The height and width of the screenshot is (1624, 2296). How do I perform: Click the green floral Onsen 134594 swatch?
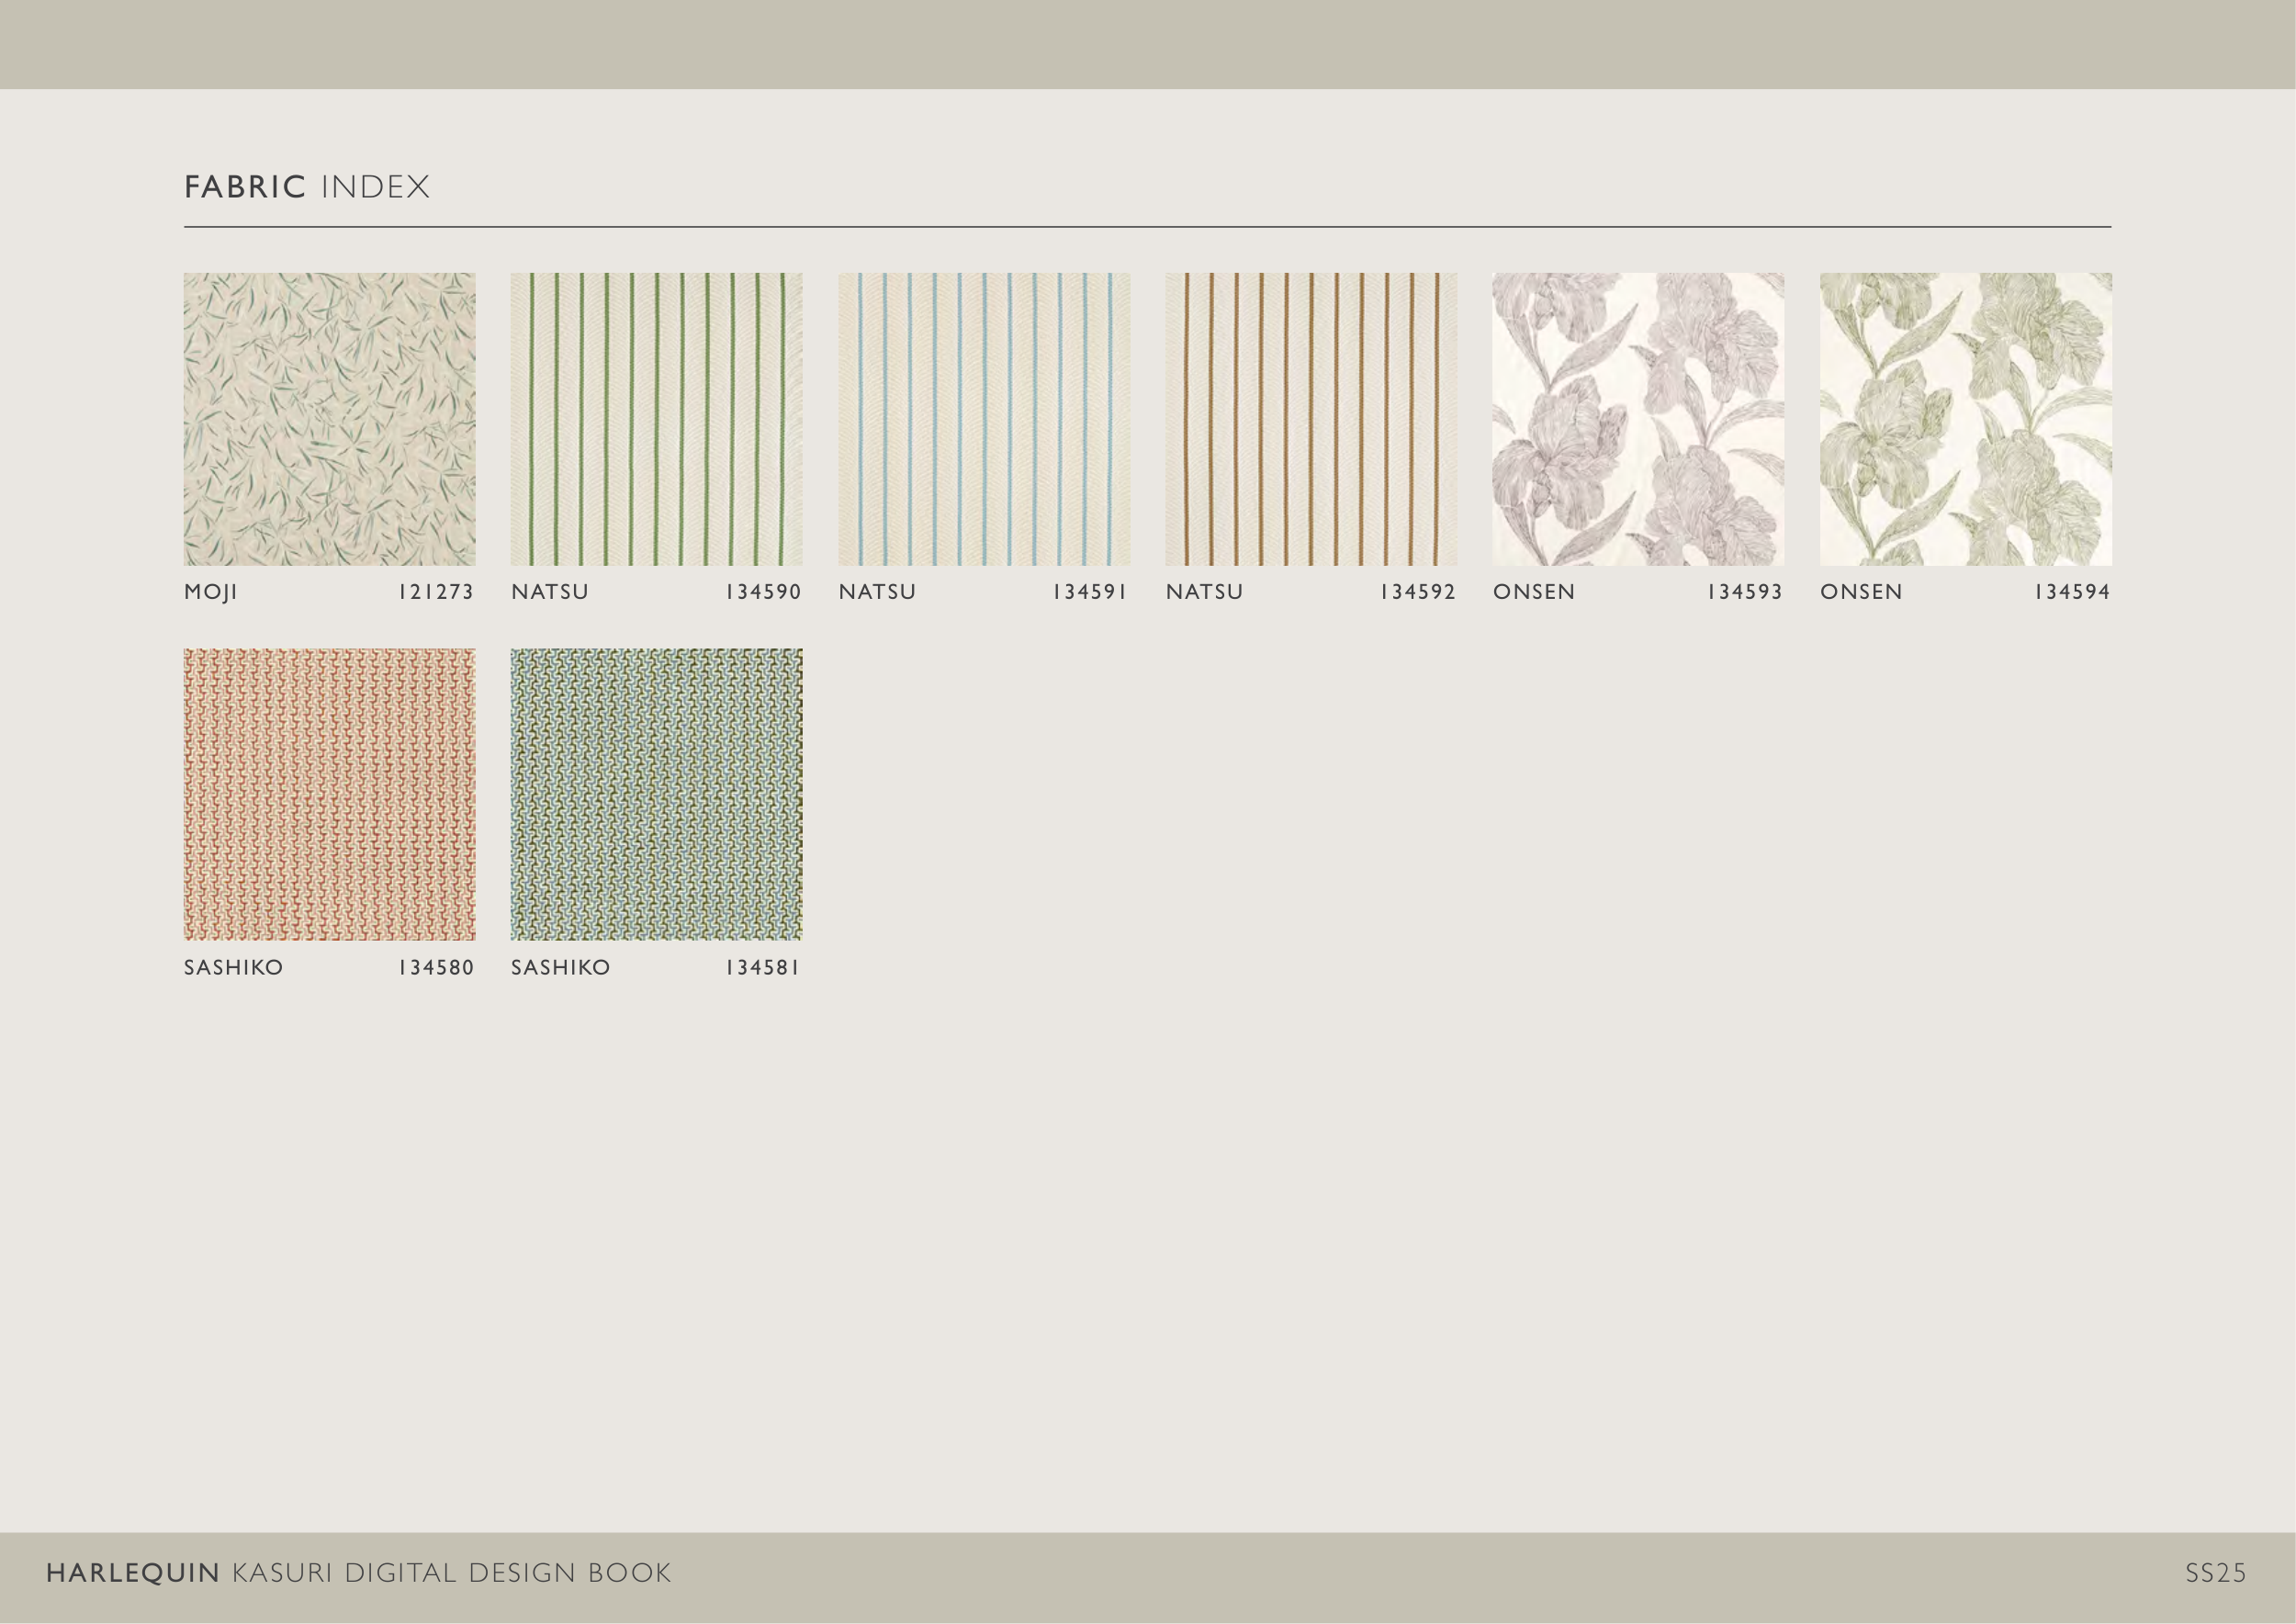[x=1965, y=419]
